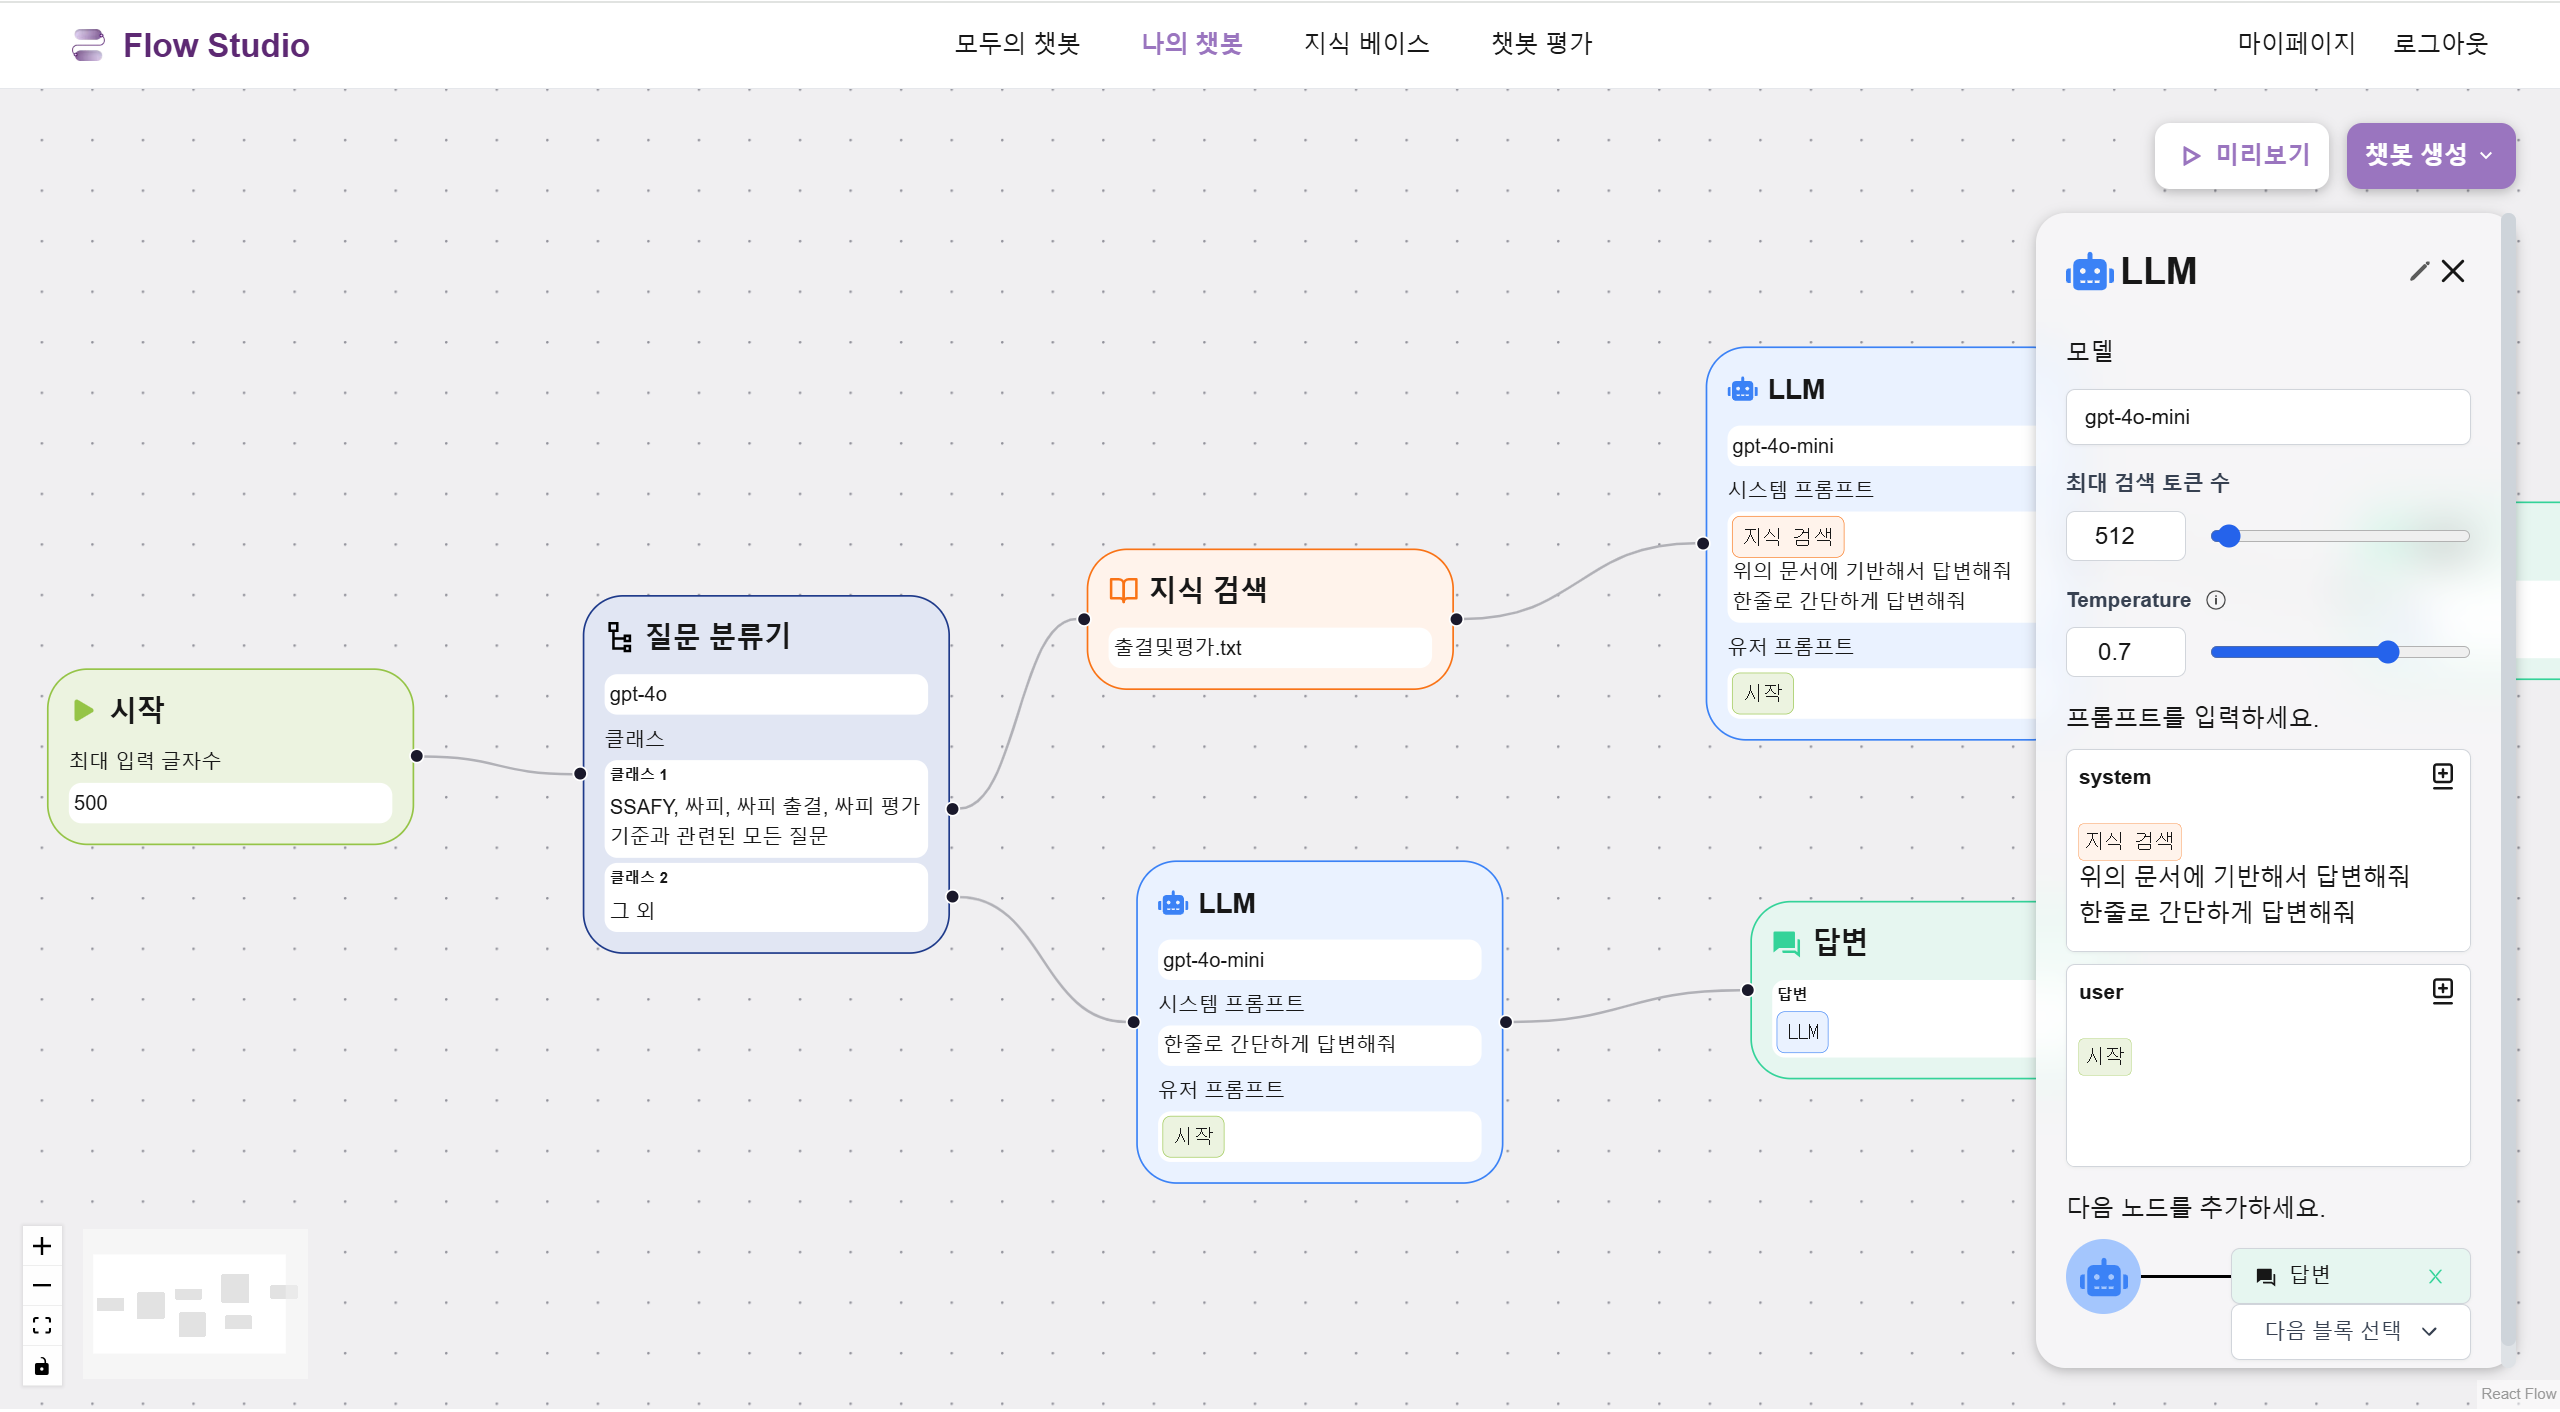The height and width of the screenshot is (1412, 2560).
Task: Click the book icon on 지식 검색 node
Action: 1122,590
